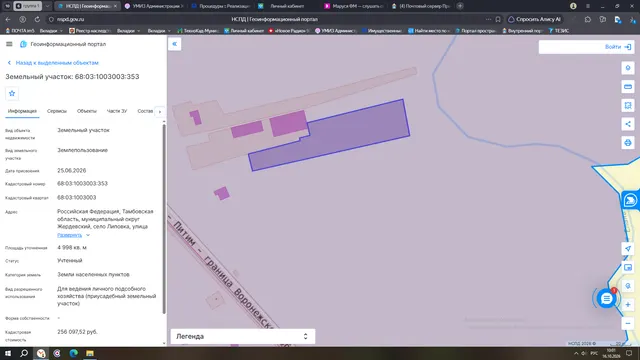Viewport: 640px width, 360px height.
Task: Open Microsoft Edge from taskbar
Action: tap(73, 353)
